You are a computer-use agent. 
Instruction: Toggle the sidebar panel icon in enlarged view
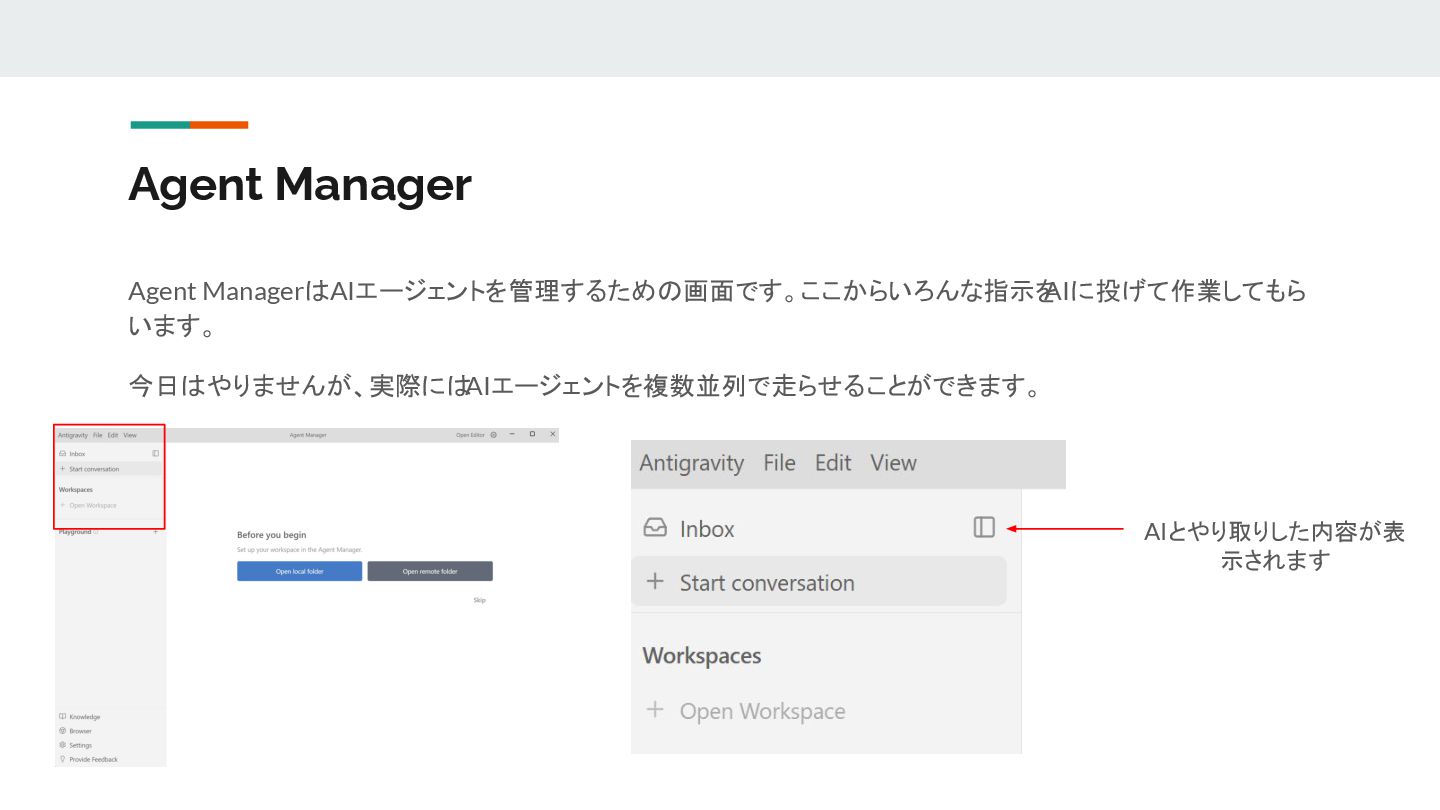tap(984, 527)
